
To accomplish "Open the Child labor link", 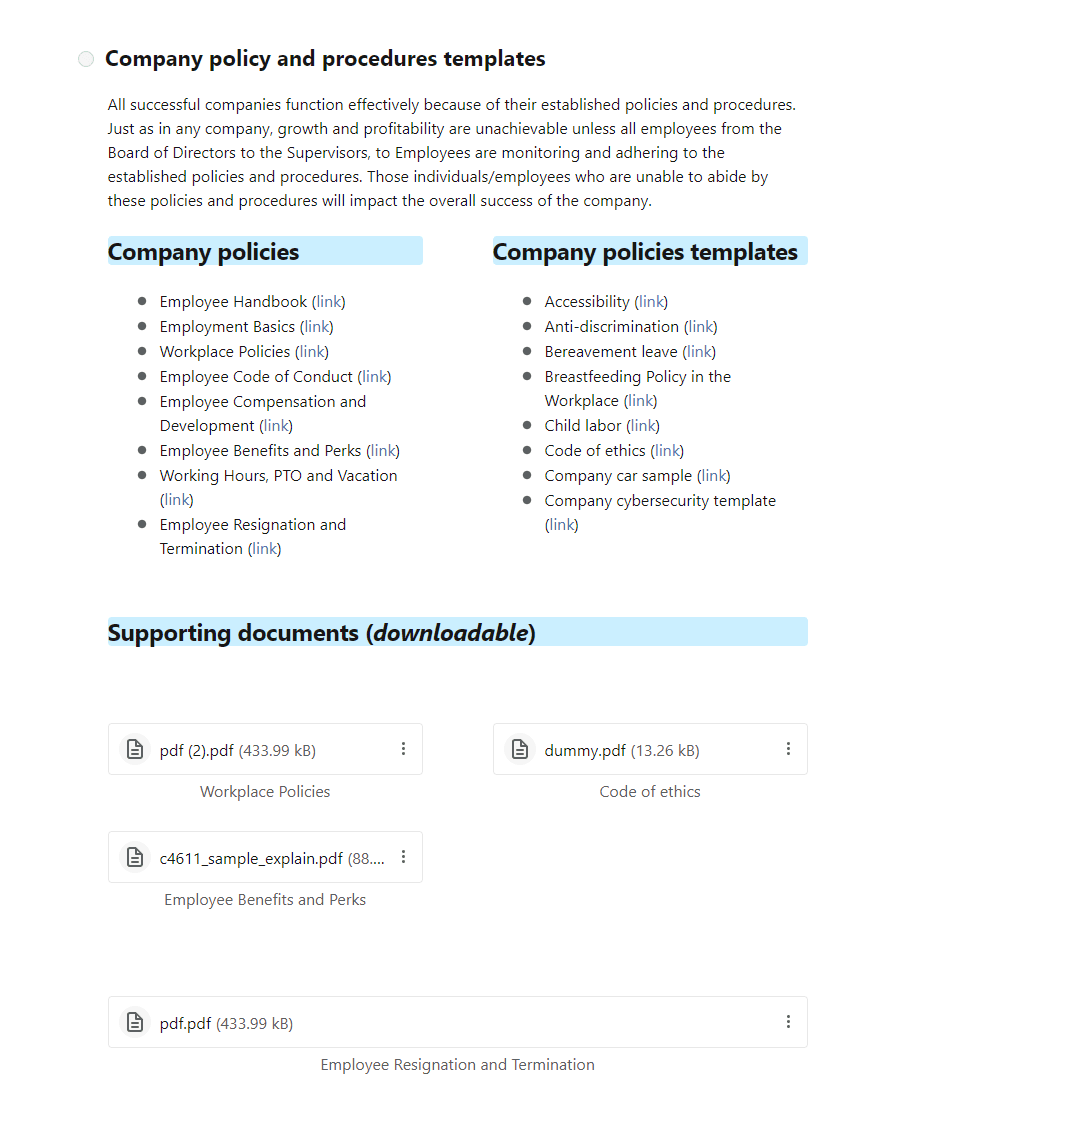I will click(x=643, y=426).
